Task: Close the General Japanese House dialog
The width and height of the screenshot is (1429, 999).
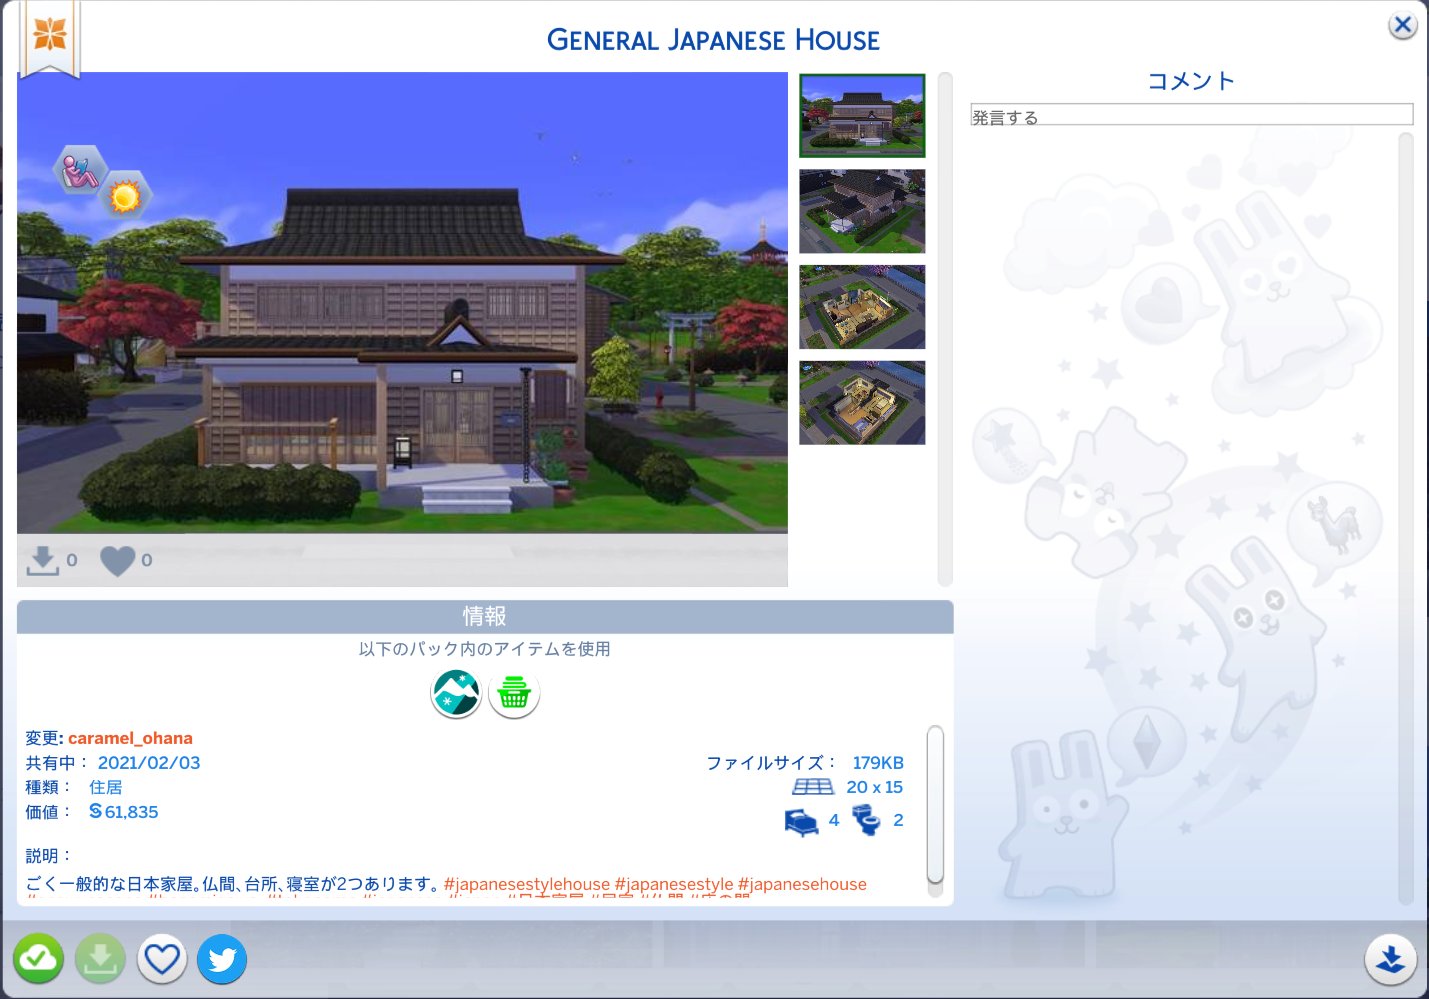Action: [1403, 25]
